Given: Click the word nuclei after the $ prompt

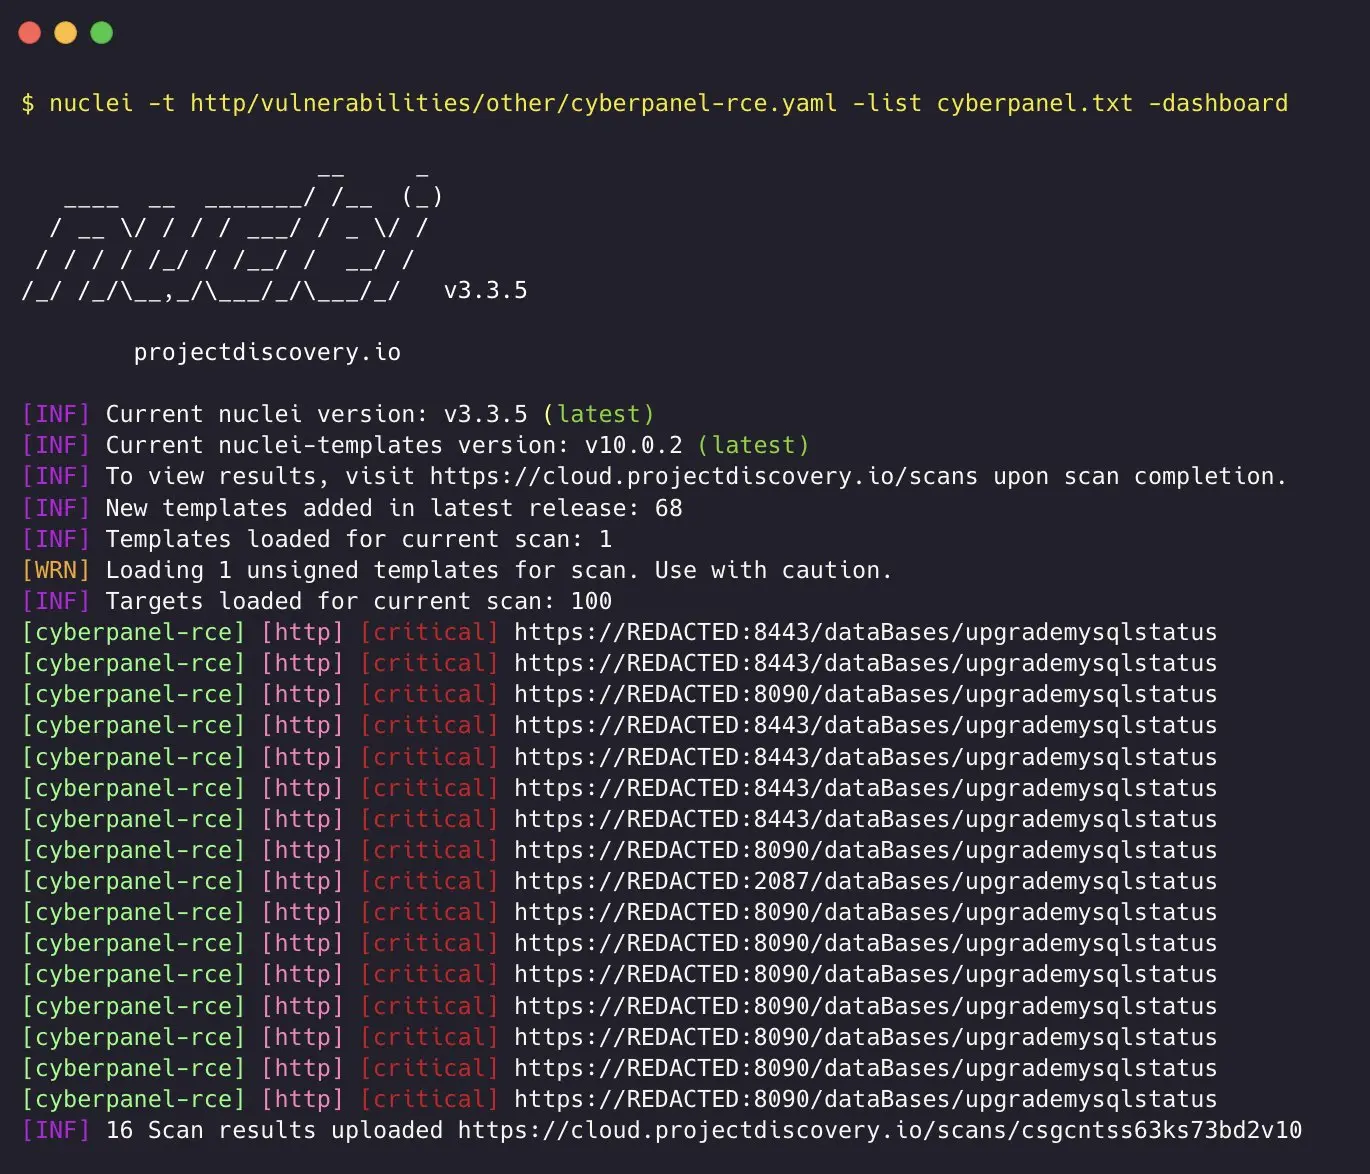Looking at the screenshot, I should click(91, 103).
